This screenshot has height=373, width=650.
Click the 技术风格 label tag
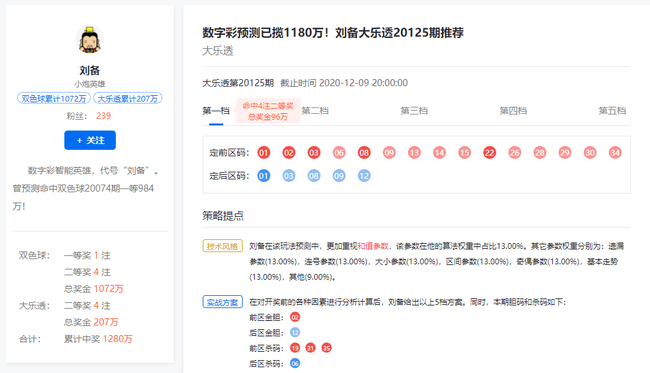click(223, 246)
